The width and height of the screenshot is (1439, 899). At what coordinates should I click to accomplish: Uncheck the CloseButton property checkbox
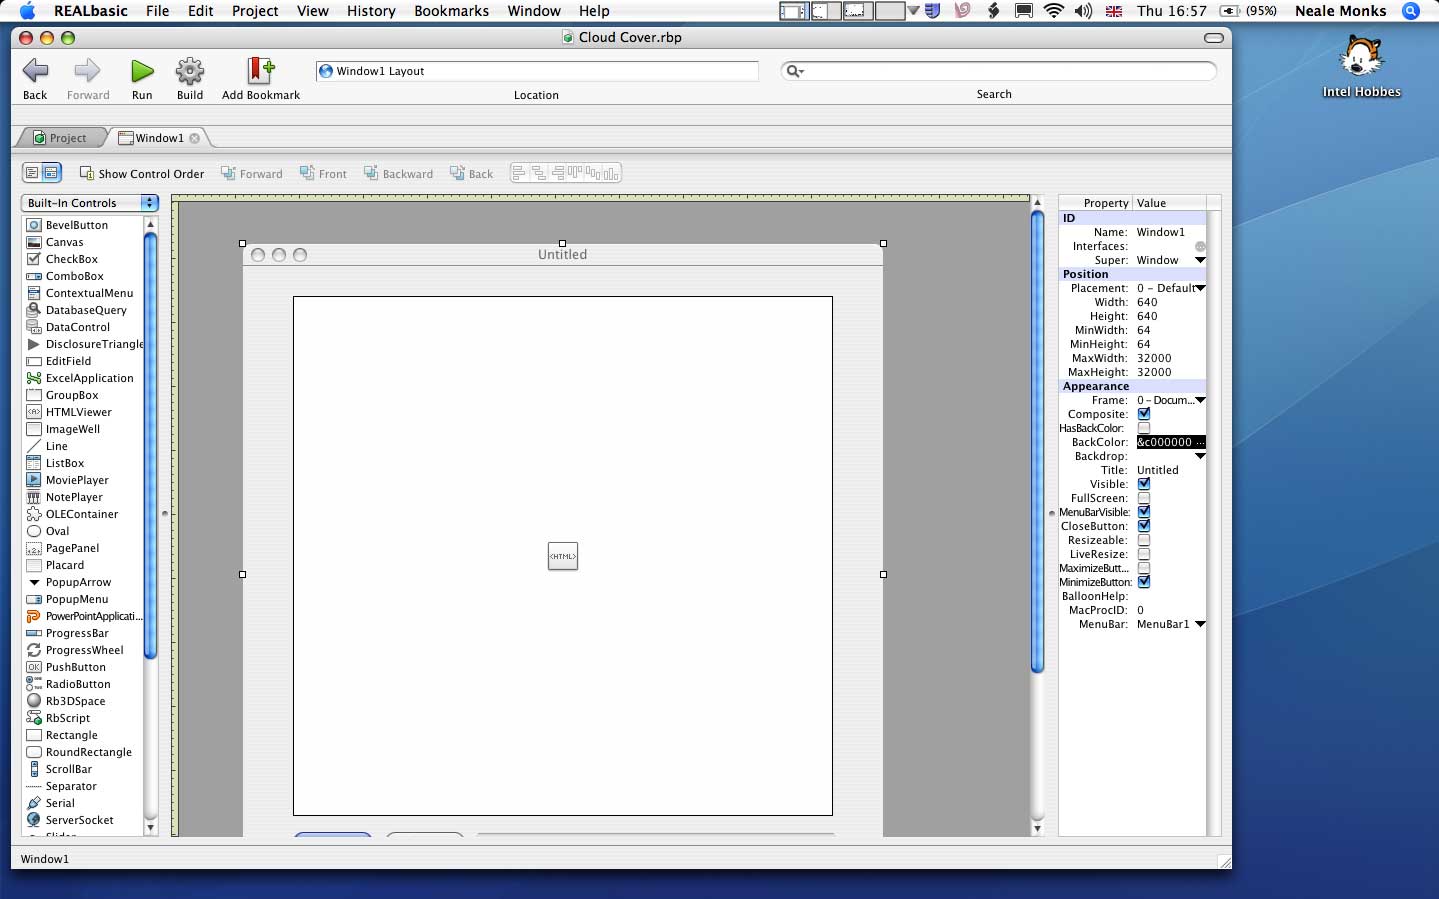point(1144,526)
